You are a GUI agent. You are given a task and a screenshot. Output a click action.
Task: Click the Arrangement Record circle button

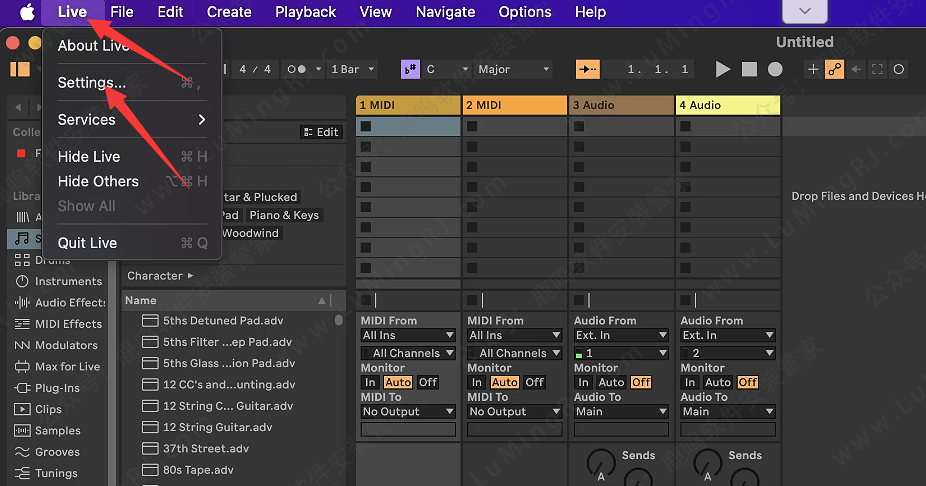coord(775,69)
